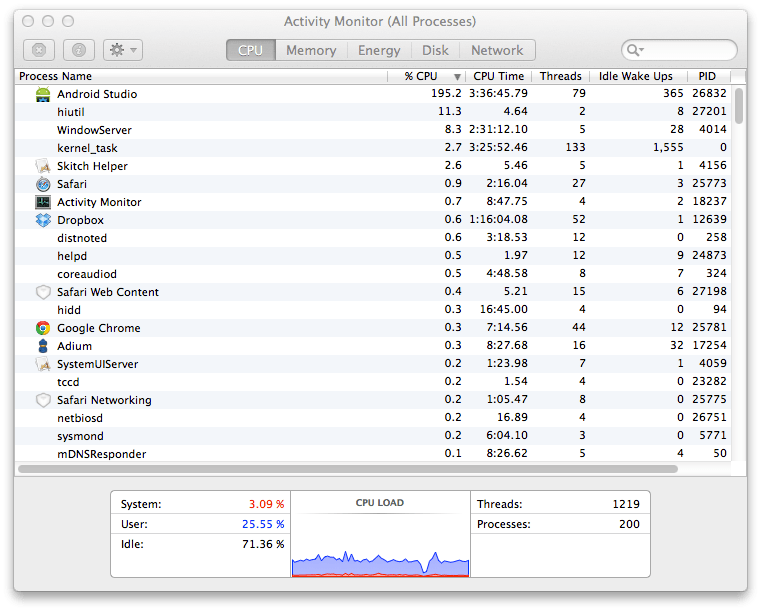761x611 pixels.
Task: Click kernel_task's 1,555 idle wake ups
Action: 668,147
